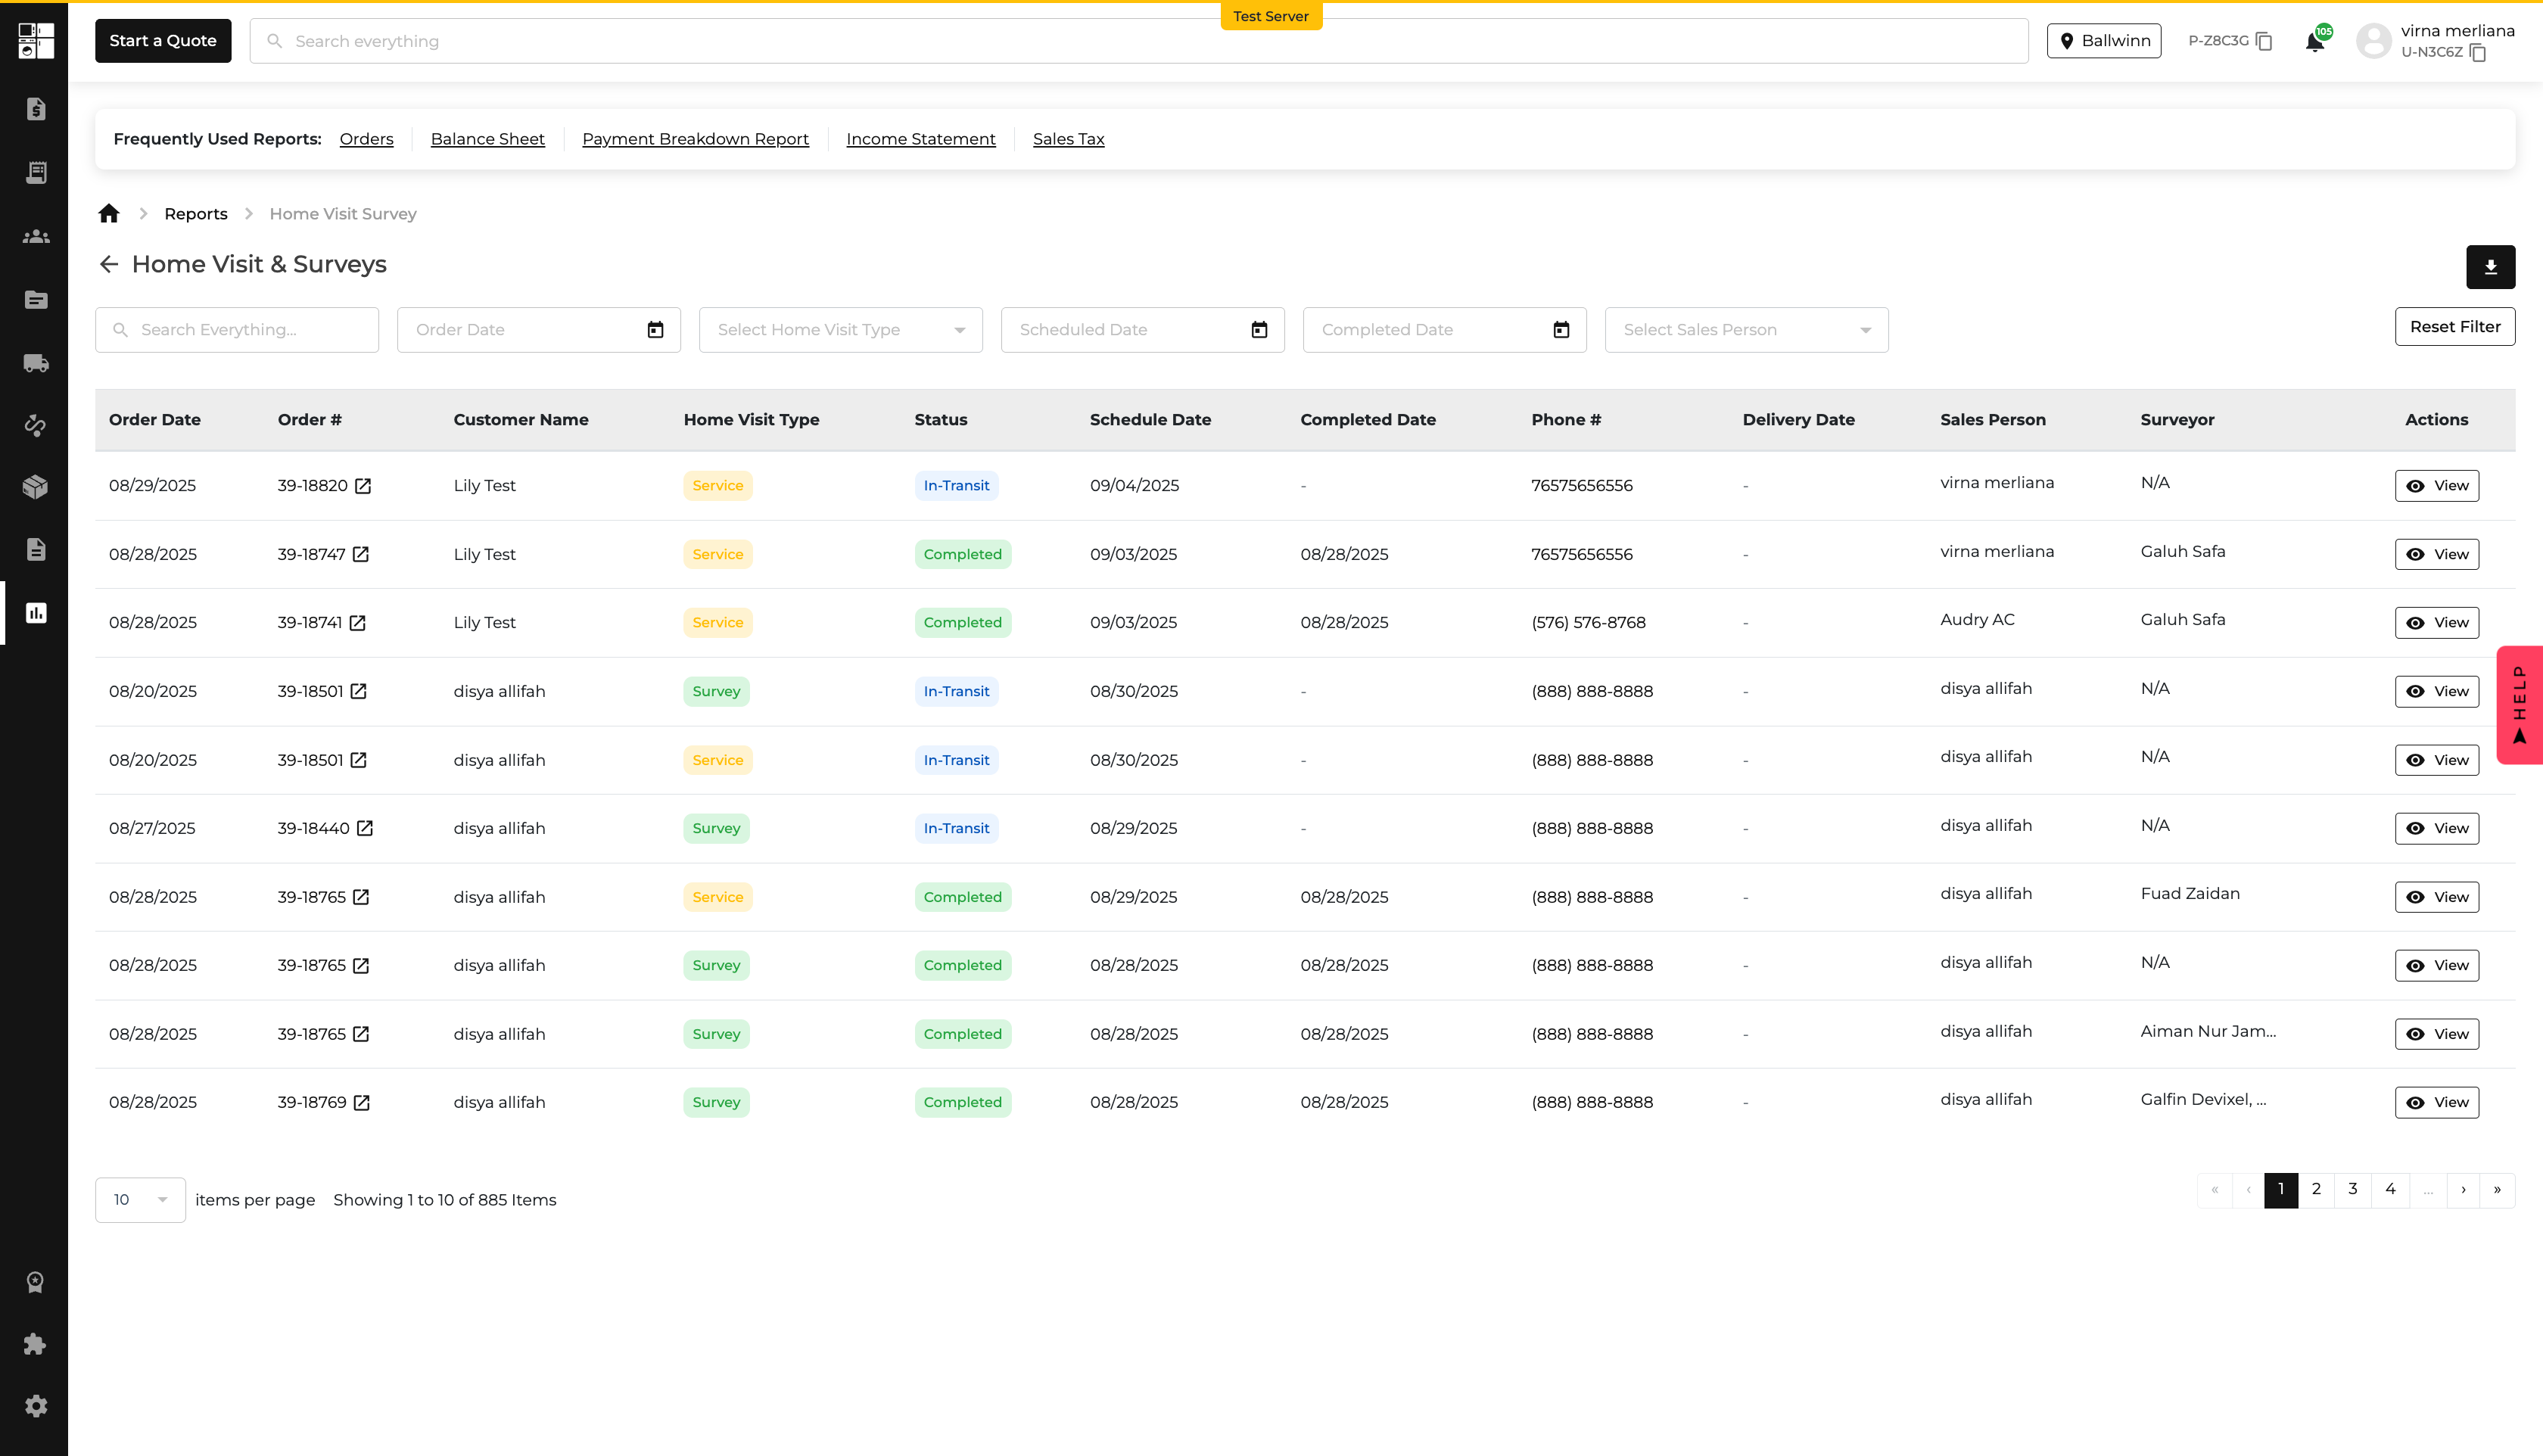Expand Select Sales Person dropdown
Screen dimensions: 2543x1456
(x=1746, y=330)
